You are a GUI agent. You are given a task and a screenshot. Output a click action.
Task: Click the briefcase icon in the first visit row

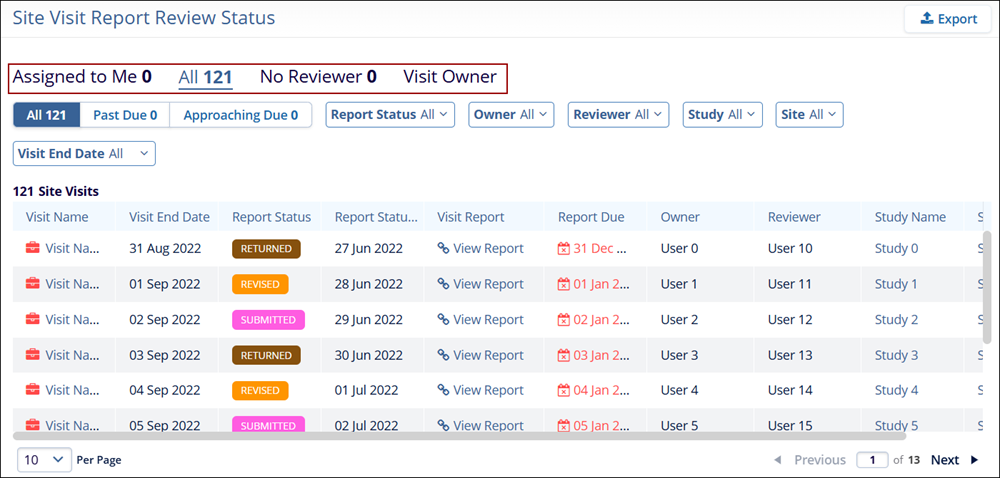tap(33, 249)
